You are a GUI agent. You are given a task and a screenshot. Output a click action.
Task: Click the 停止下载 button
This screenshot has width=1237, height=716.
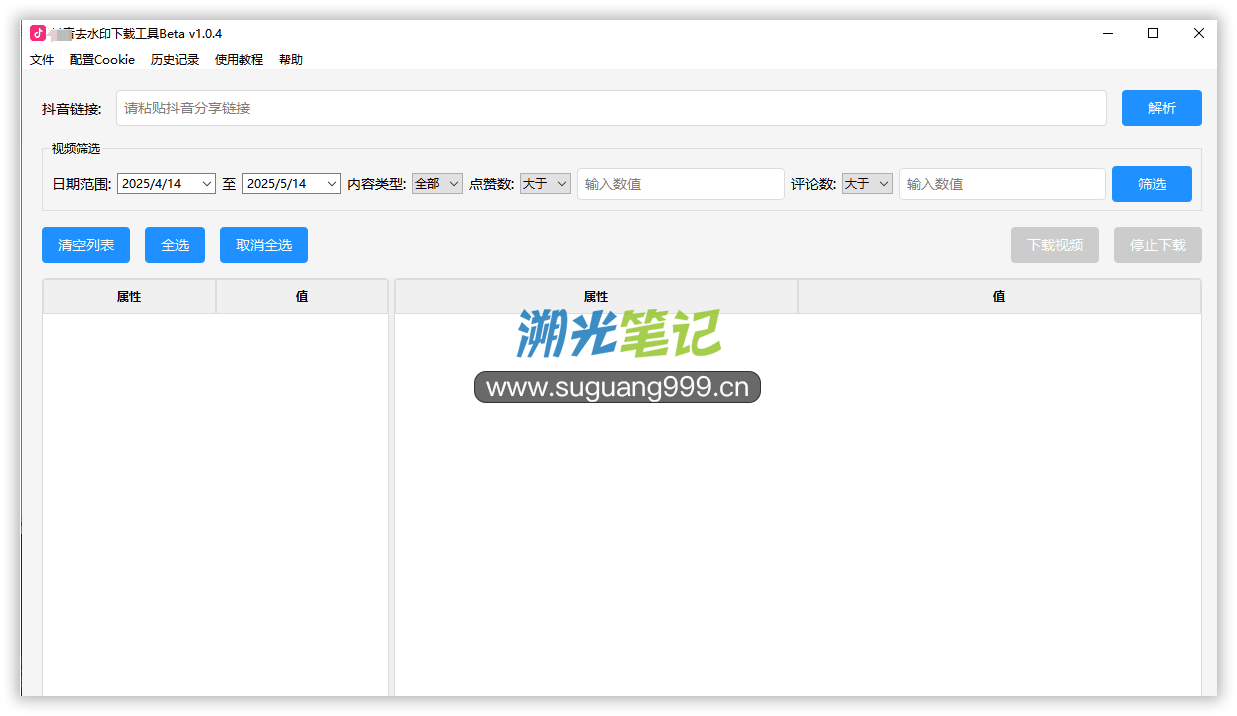(1158, 245)
